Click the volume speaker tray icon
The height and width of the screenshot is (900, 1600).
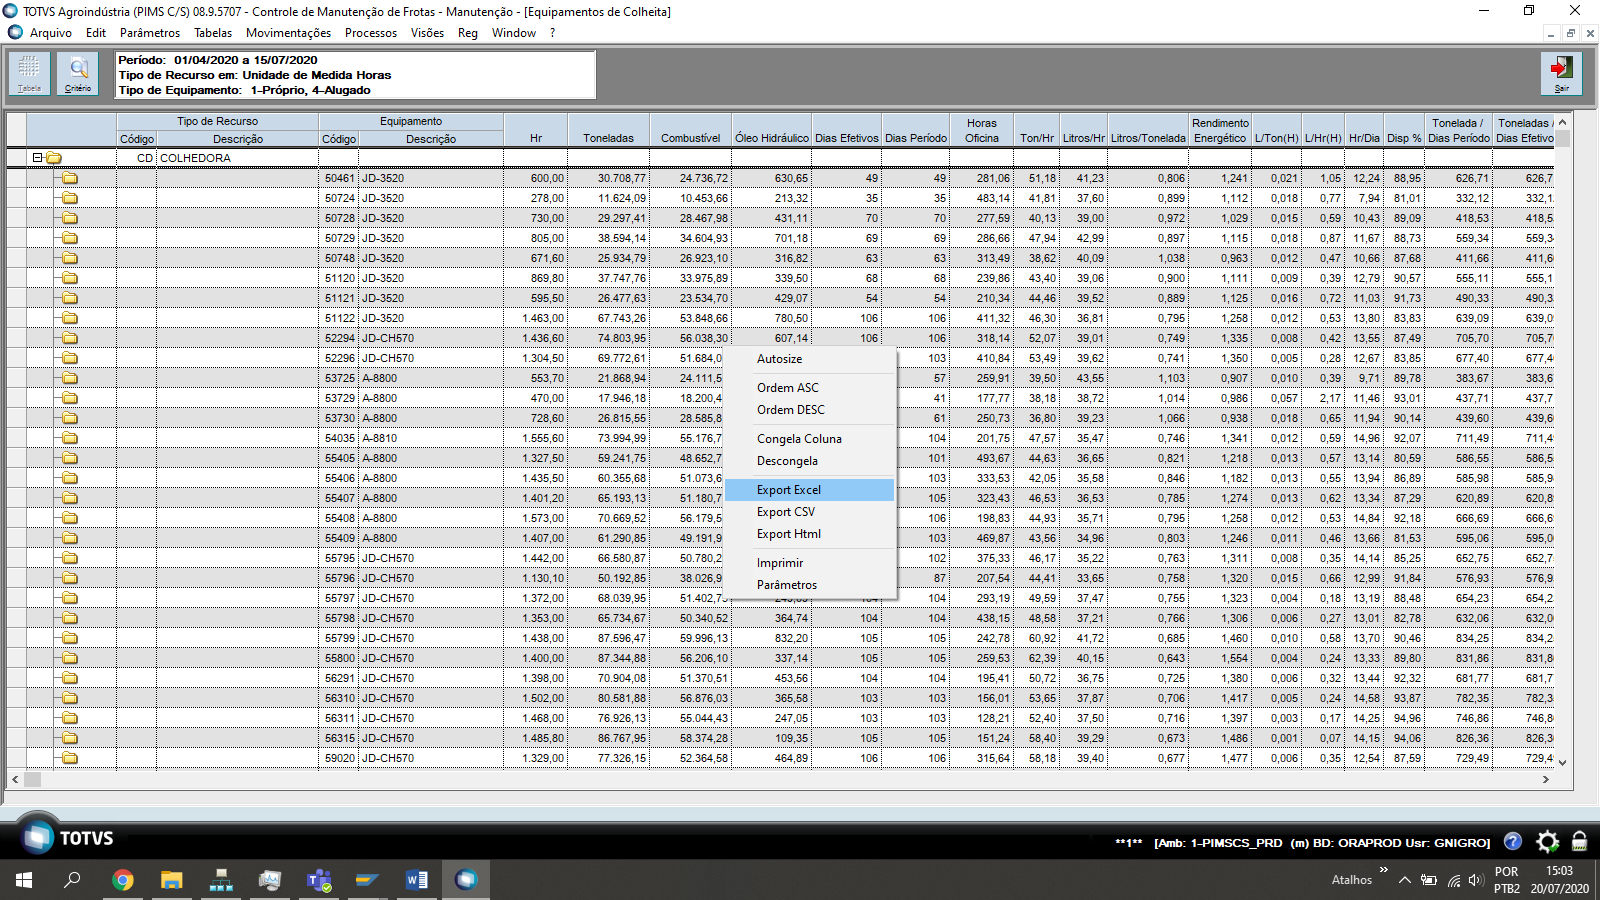point(1476,881)
